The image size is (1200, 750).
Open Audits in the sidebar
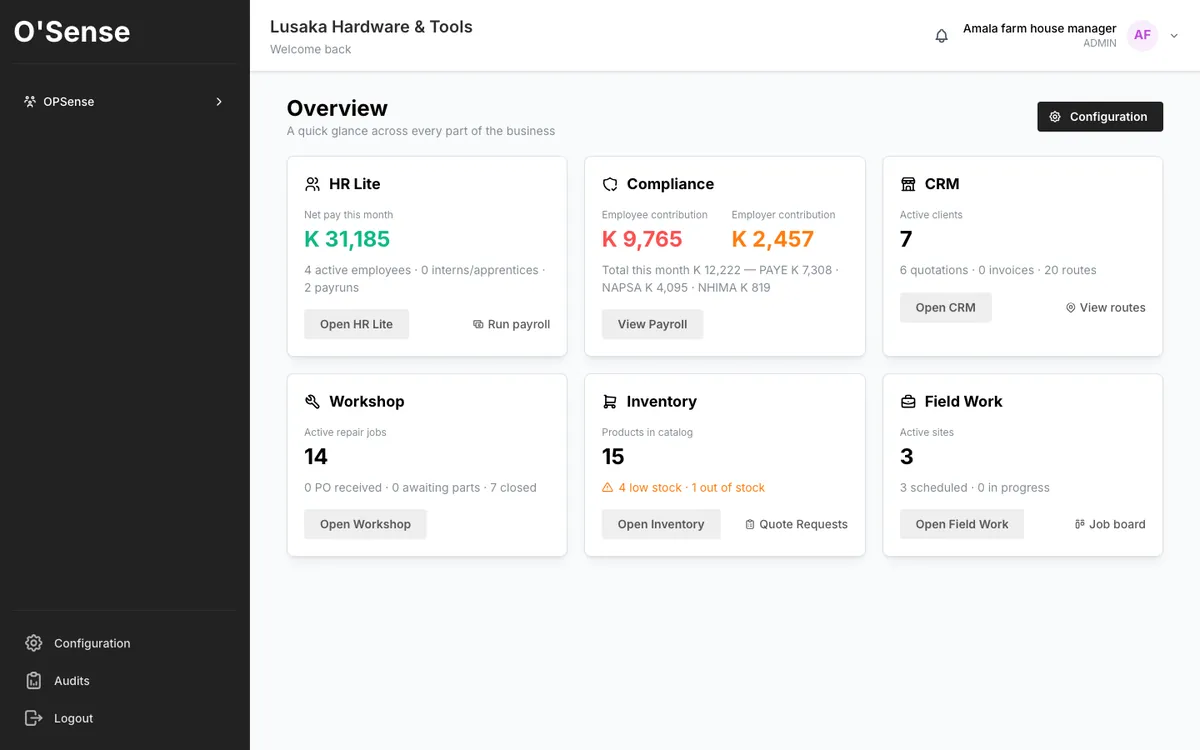tap(72, 681)
